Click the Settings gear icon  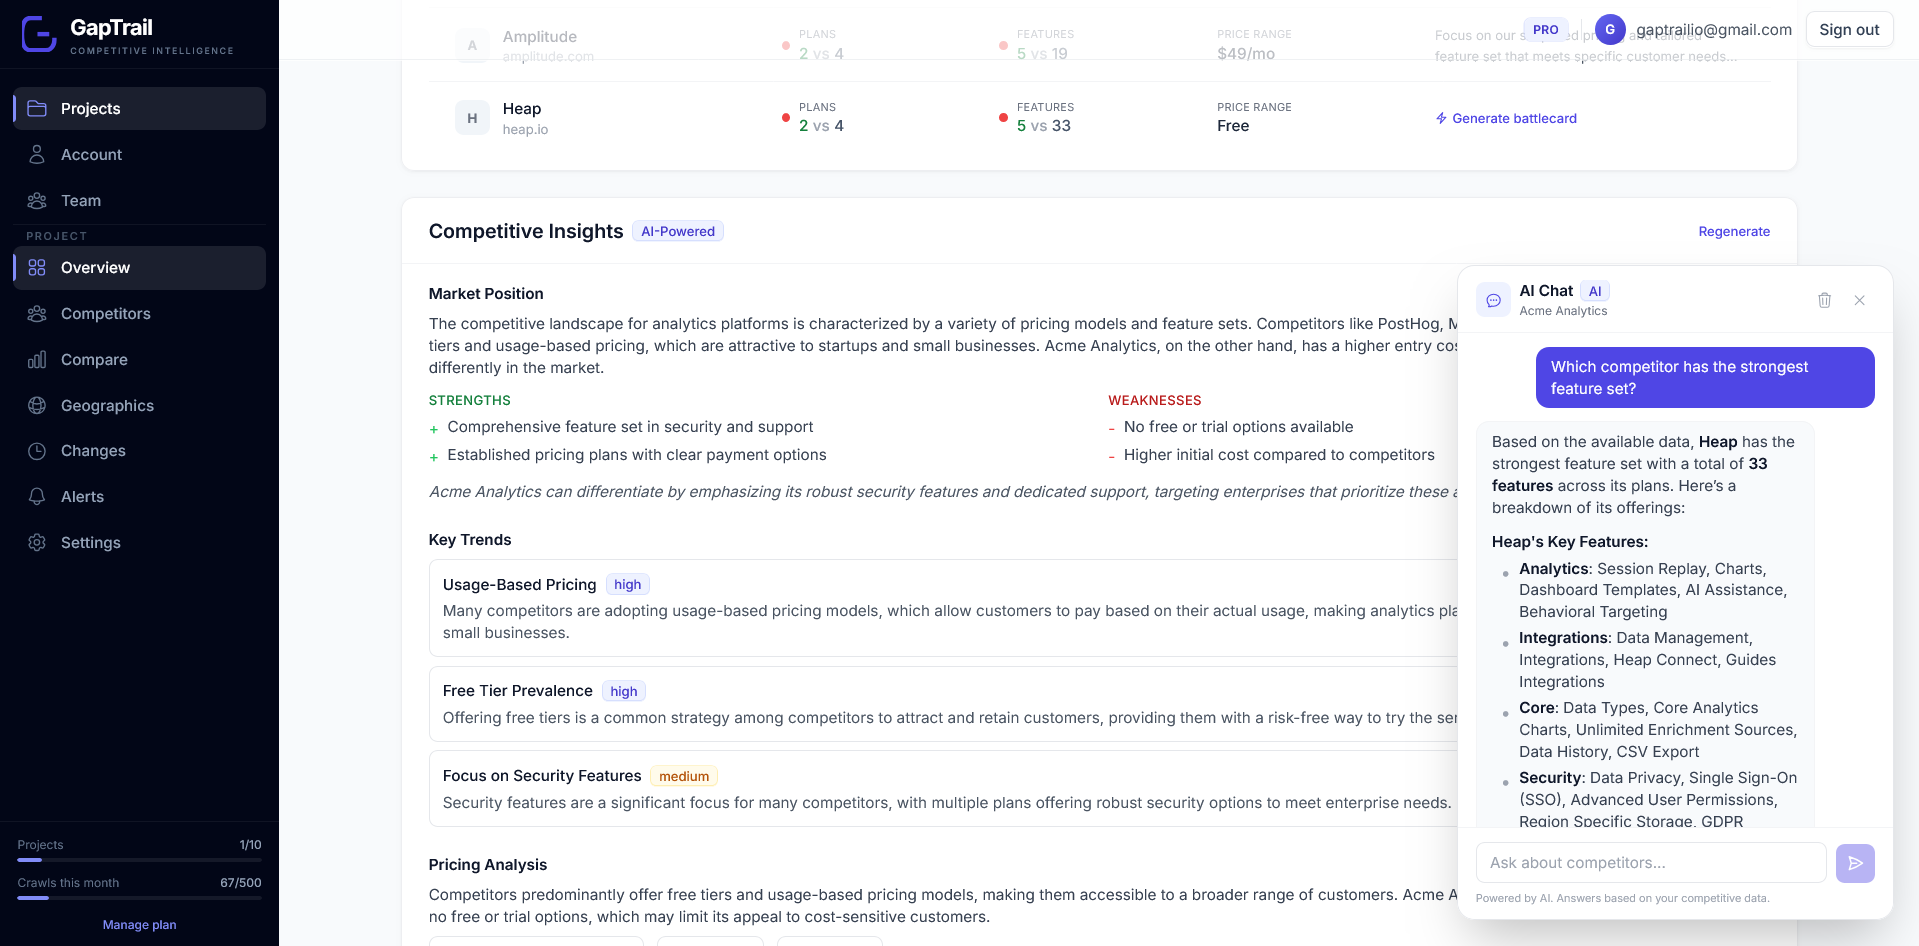[37, 542]
